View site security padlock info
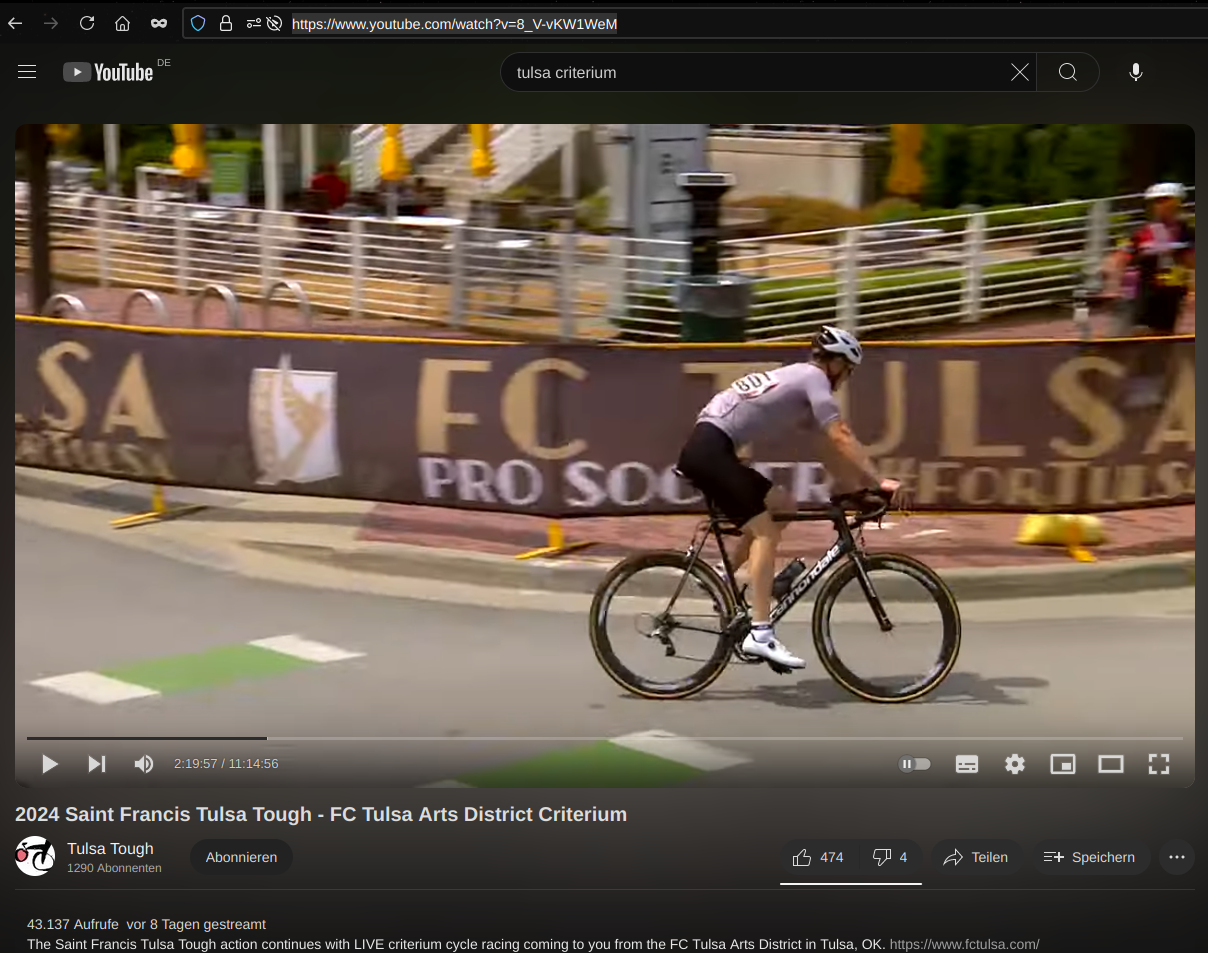Image resolution: width=1208 pixels, height=953 pixels. (225, 23)
